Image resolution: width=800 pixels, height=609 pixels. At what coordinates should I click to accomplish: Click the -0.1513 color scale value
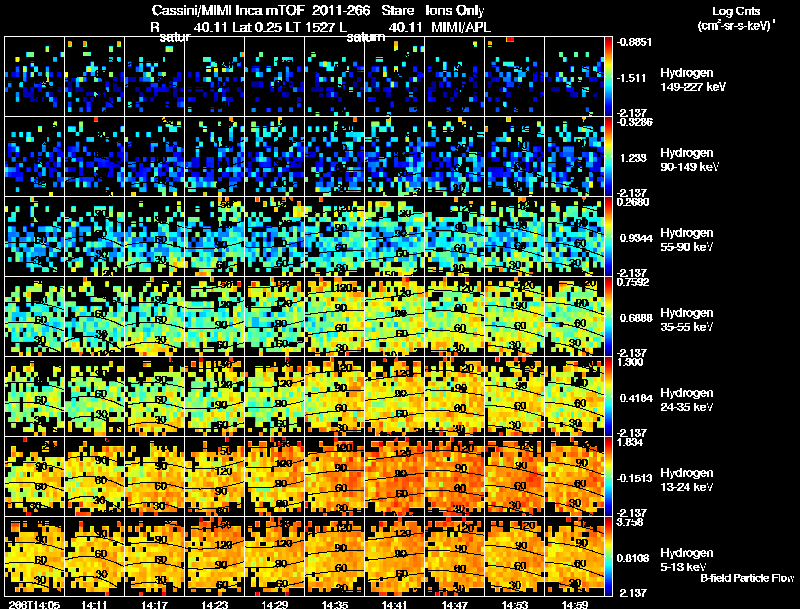pos(634,478)
